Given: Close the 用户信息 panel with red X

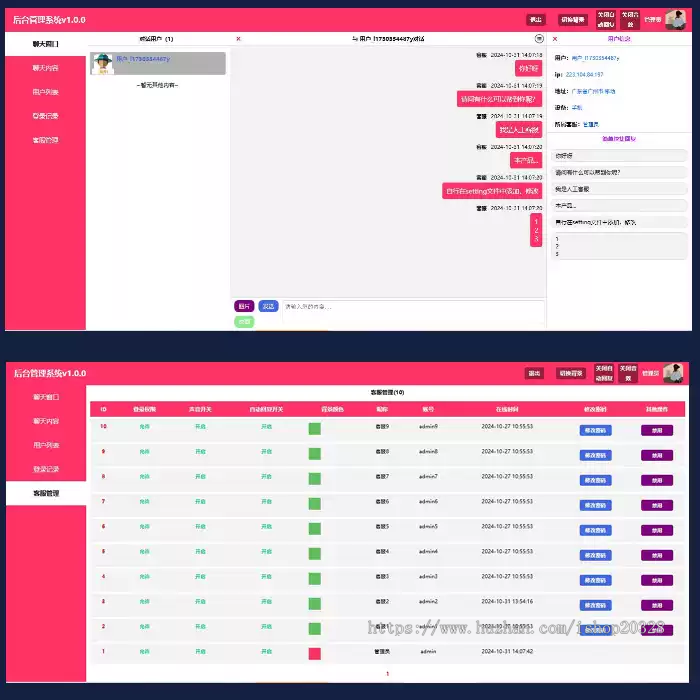Looking at the screenshot, I should pyautogui.click(x=555, y=39).
